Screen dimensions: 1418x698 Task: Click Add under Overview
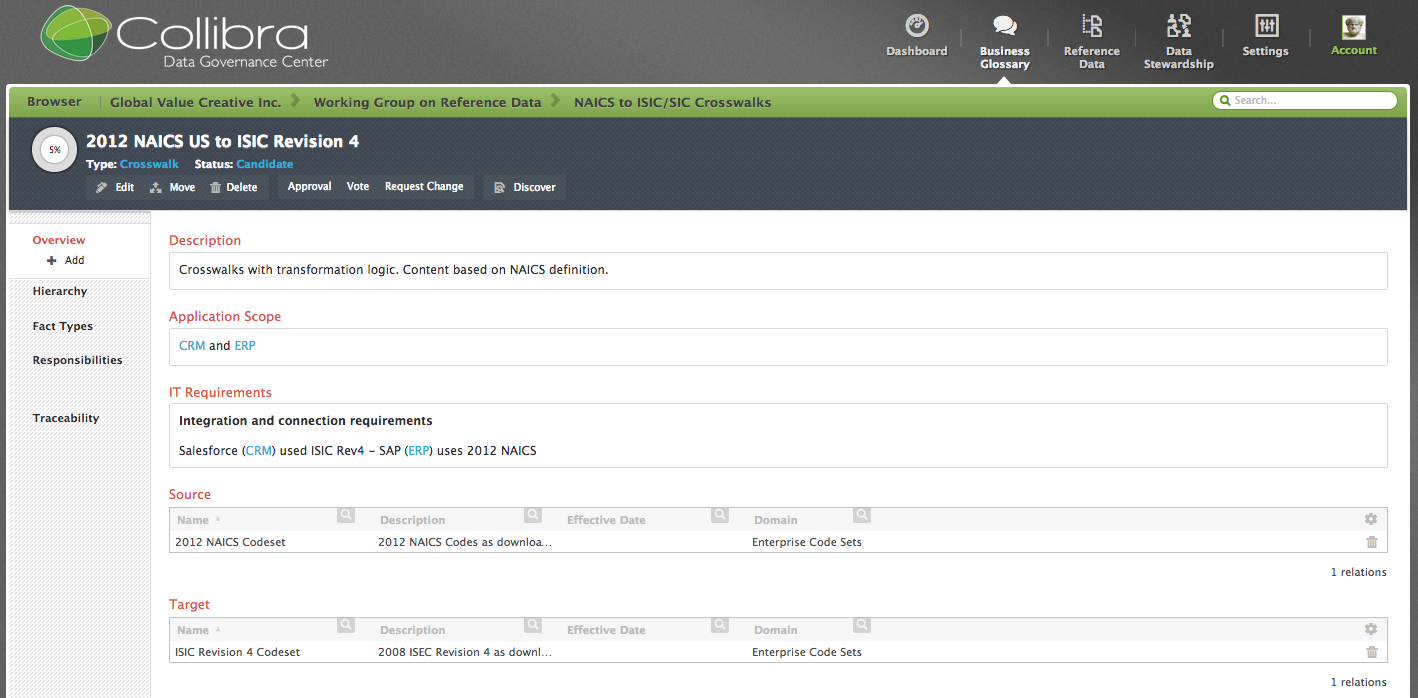coord(66,260)
